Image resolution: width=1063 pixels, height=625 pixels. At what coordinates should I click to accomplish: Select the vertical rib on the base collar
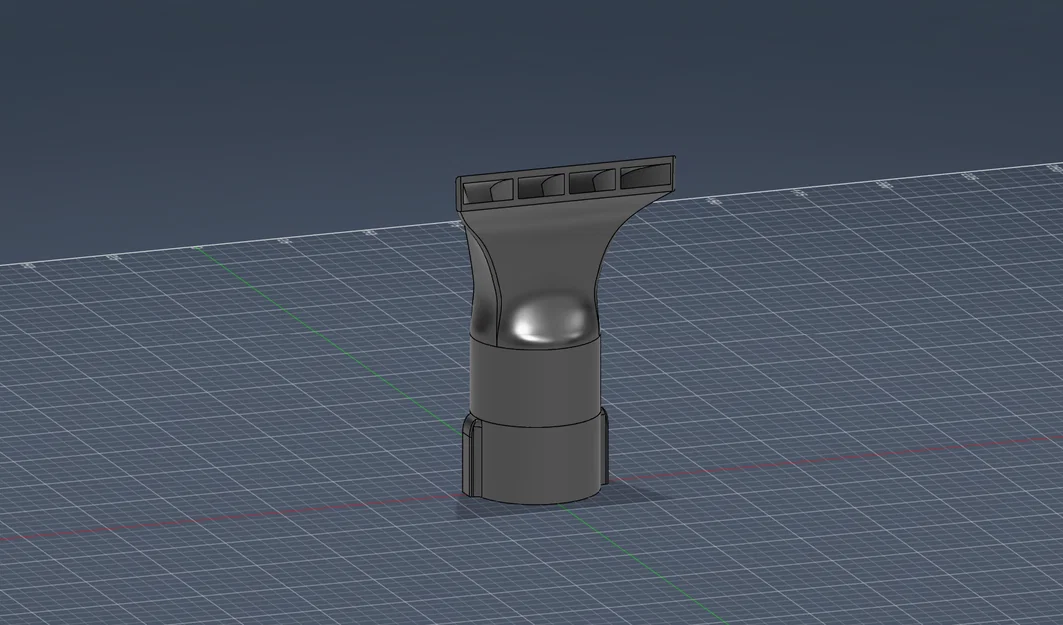(x=471, y=456)
